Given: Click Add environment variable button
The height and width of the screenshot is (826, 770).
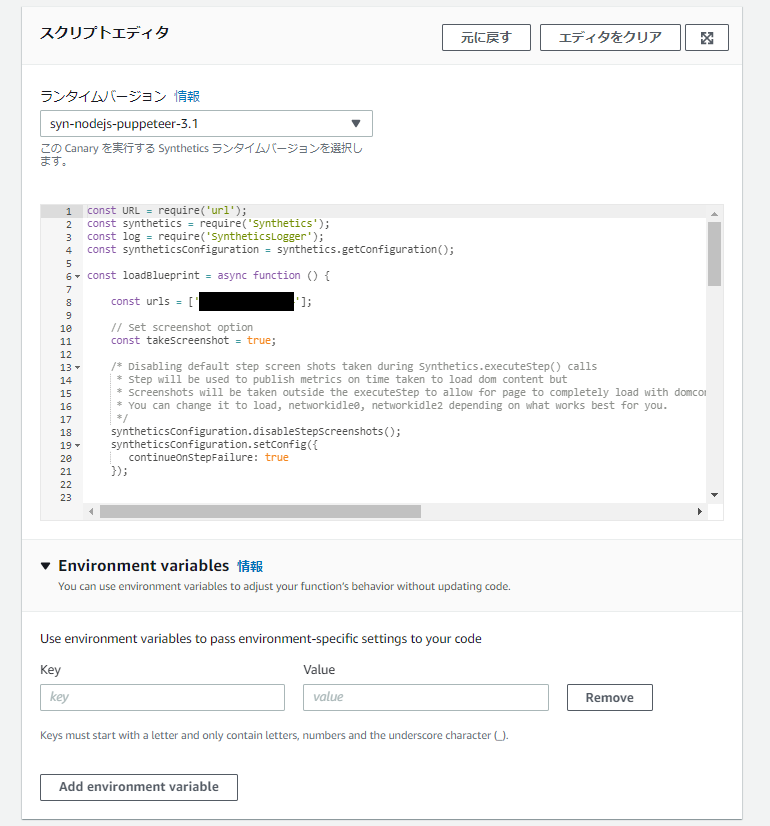Looking at the screenshot, I should point(139,787).
